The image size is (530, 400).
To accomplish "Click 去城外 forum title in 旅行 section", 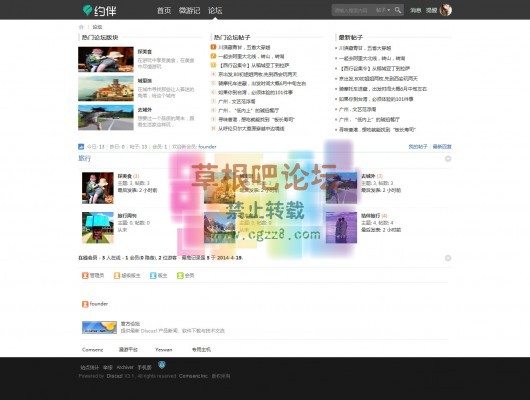I will (368, 176).
